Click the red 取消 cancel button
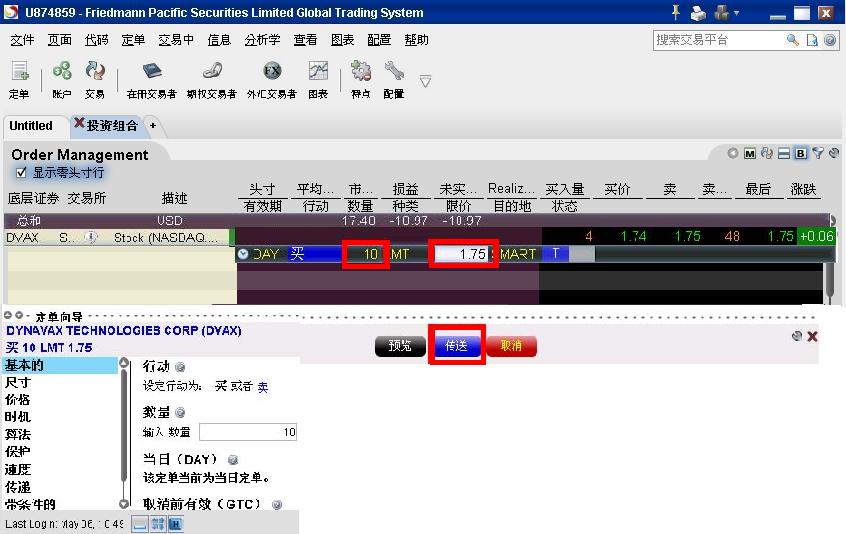 tap(511, 345)
